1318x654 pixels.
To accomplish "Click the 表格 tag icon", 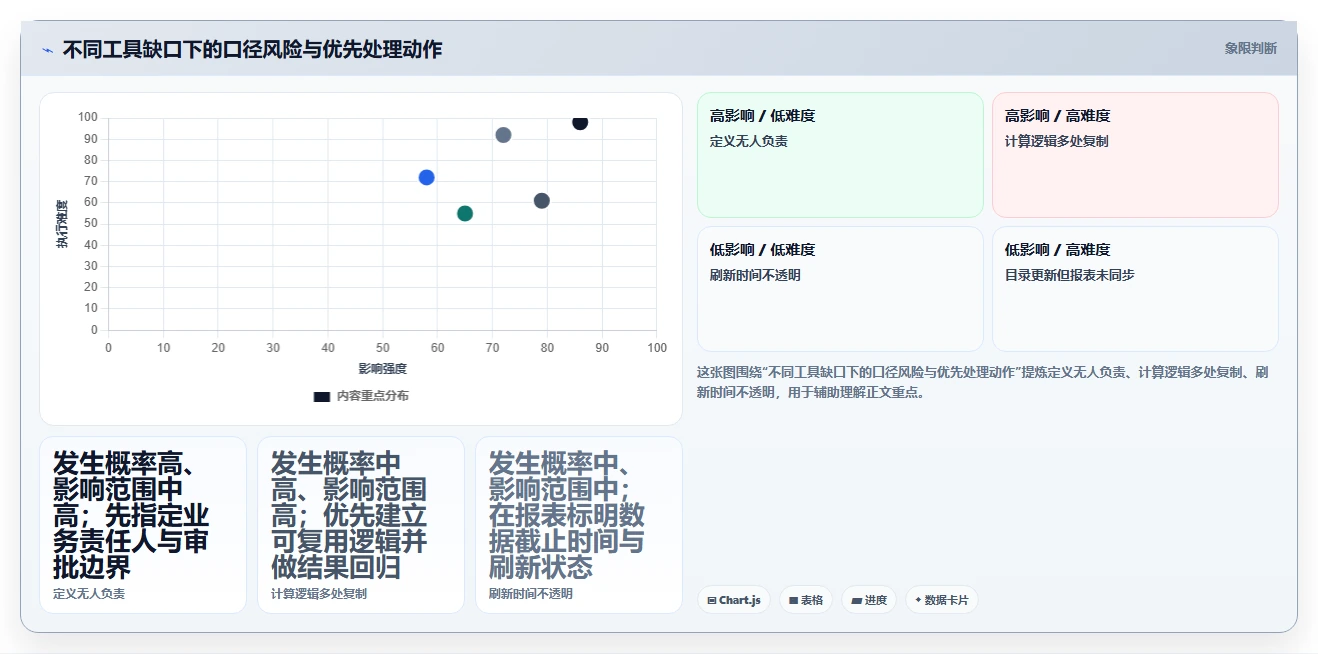I will (793, 601).
